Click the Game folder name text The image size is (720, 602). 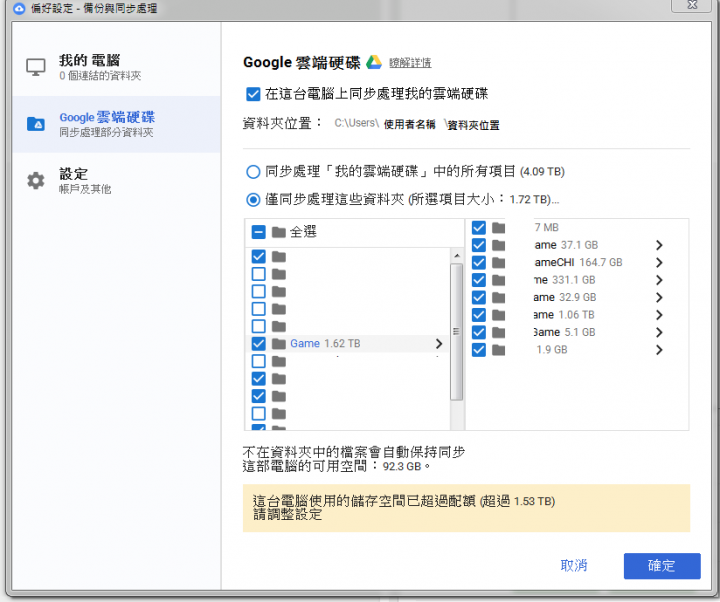click(305, 343)
